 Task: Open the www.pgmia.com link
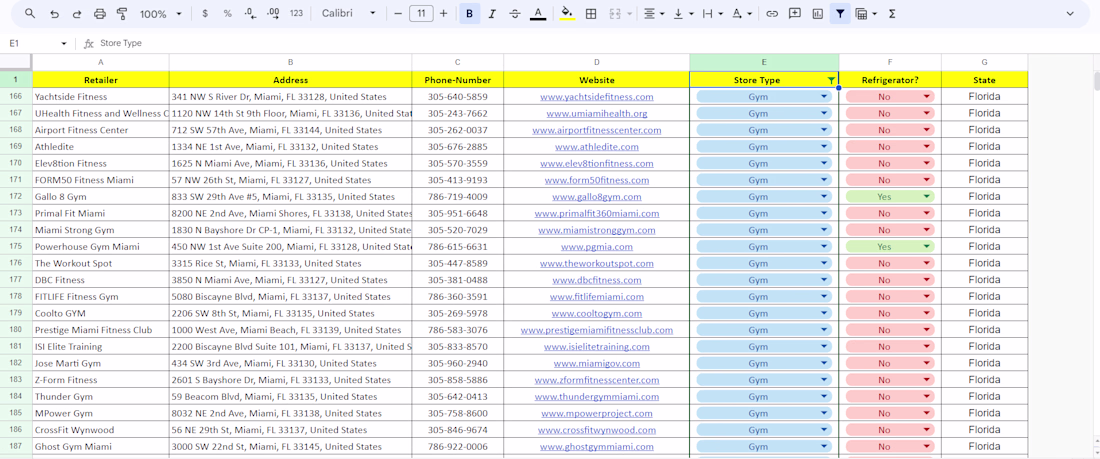click(x=596, y=247)
